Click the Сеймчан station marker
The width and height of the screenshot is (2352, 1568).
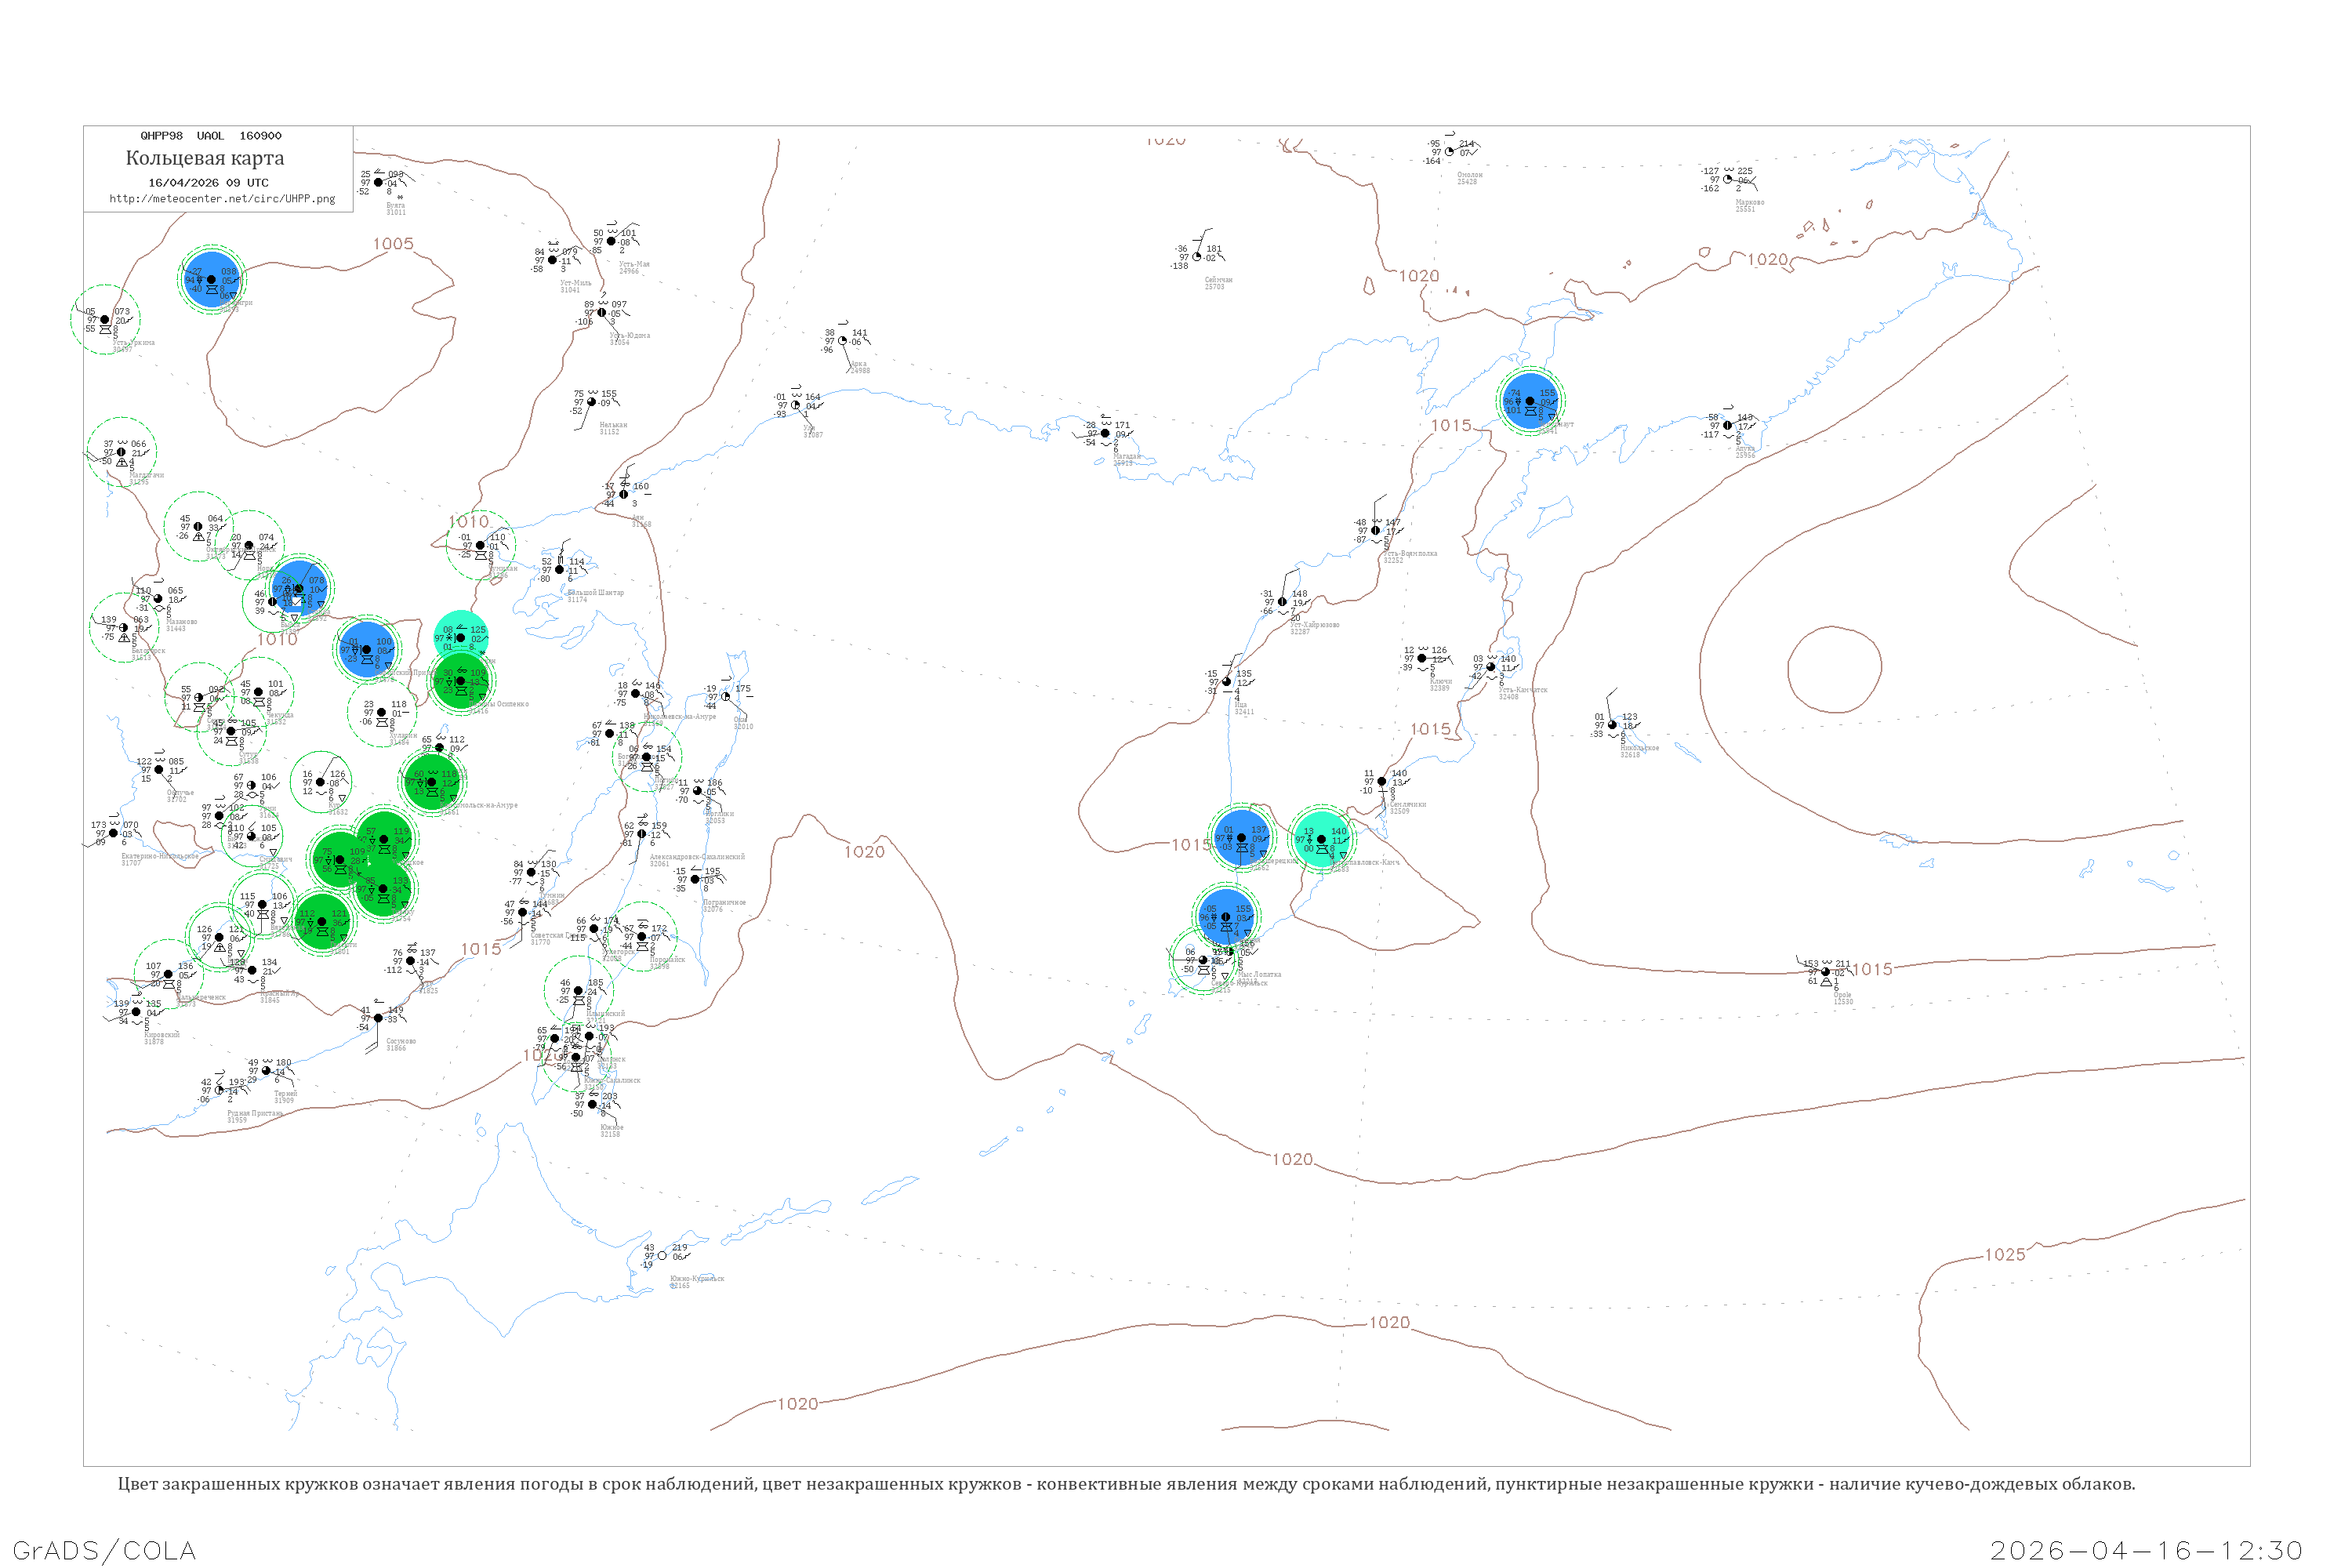pyautogui.click(x=1197, y=257)
